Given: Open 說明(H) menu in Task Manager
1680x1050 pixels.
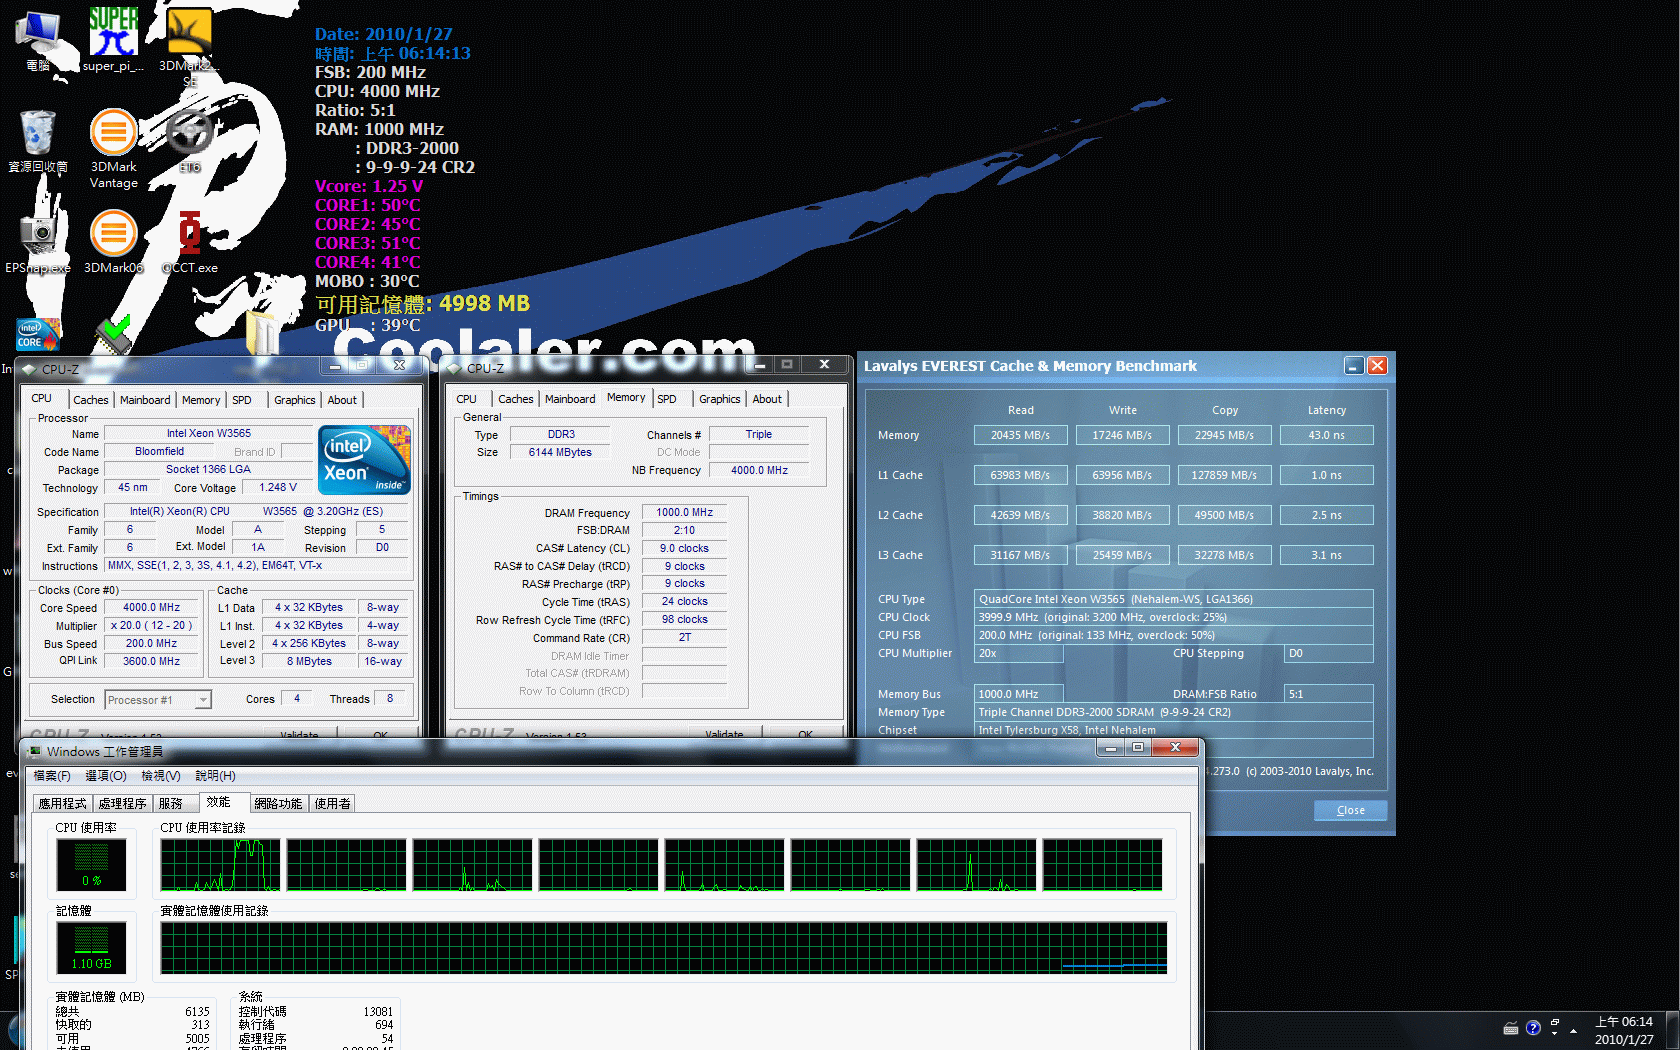Looking at the screenshot, I should [216, 776].
